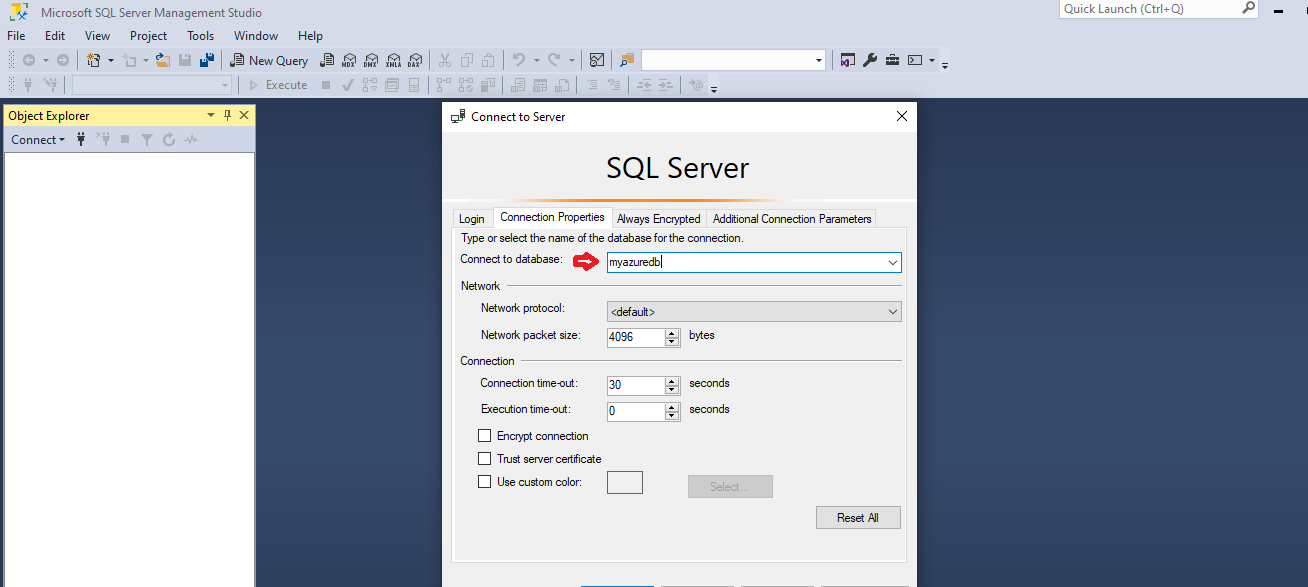Toggle auto-hide pin on Object Explorer
Image resolution: width=1308 pixels, height=587 pixels.
(227, 115)
